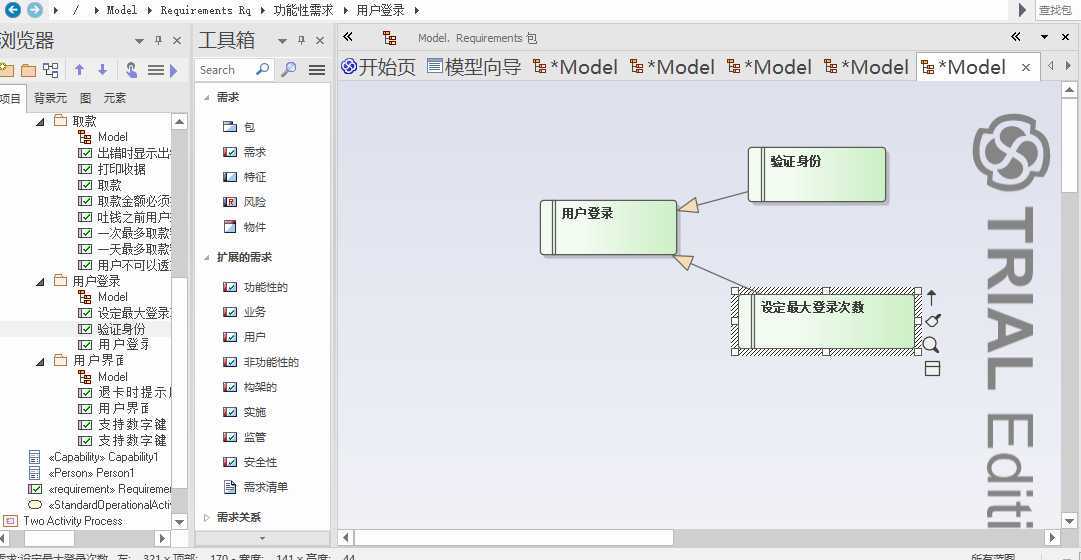This screenshot has height=560, width=1081.
Task: Collapse the left panels with « button
Action: pyautogui.click(x=348, y=37)
